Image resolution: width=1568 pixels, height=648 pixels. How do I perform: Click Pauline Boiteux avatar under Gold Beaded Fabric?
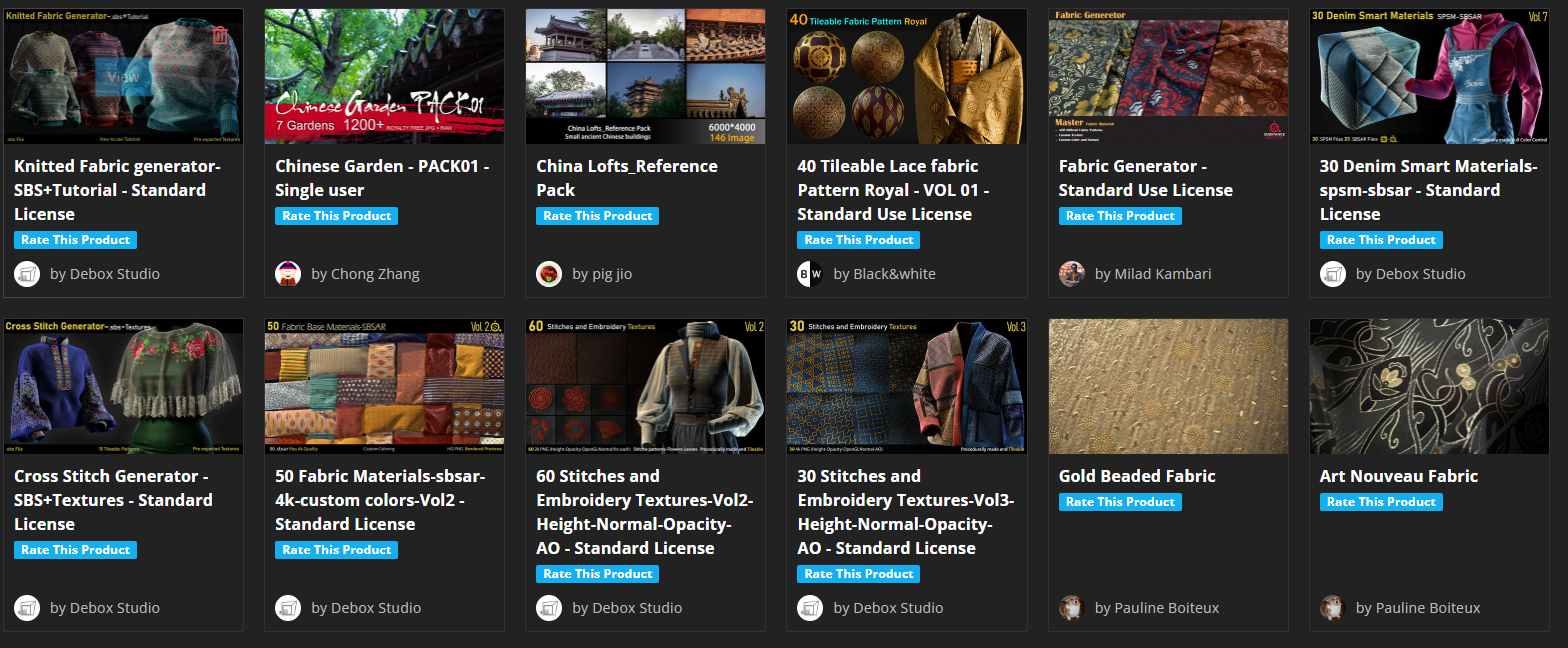pos(1071,608)
